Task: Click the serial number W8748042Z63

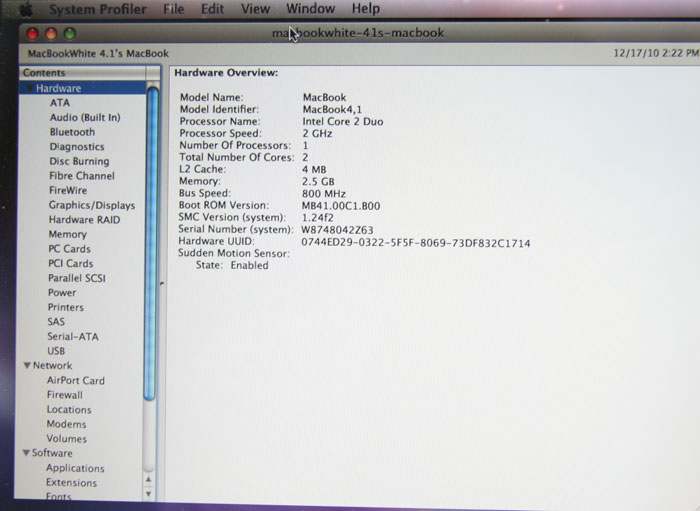Action: coord(337,230)
